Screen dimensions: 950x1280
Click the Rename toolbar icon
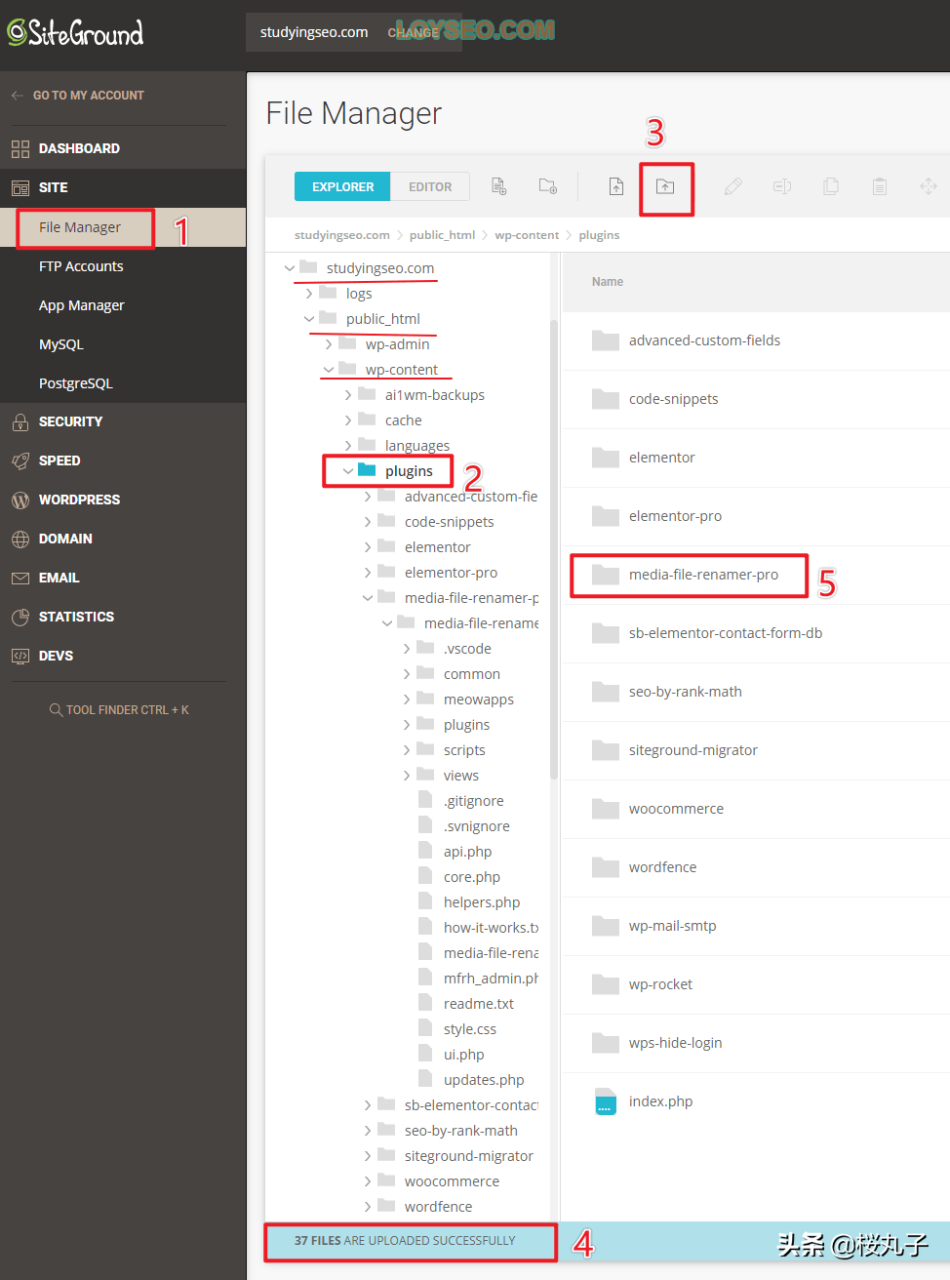[782, 186]
